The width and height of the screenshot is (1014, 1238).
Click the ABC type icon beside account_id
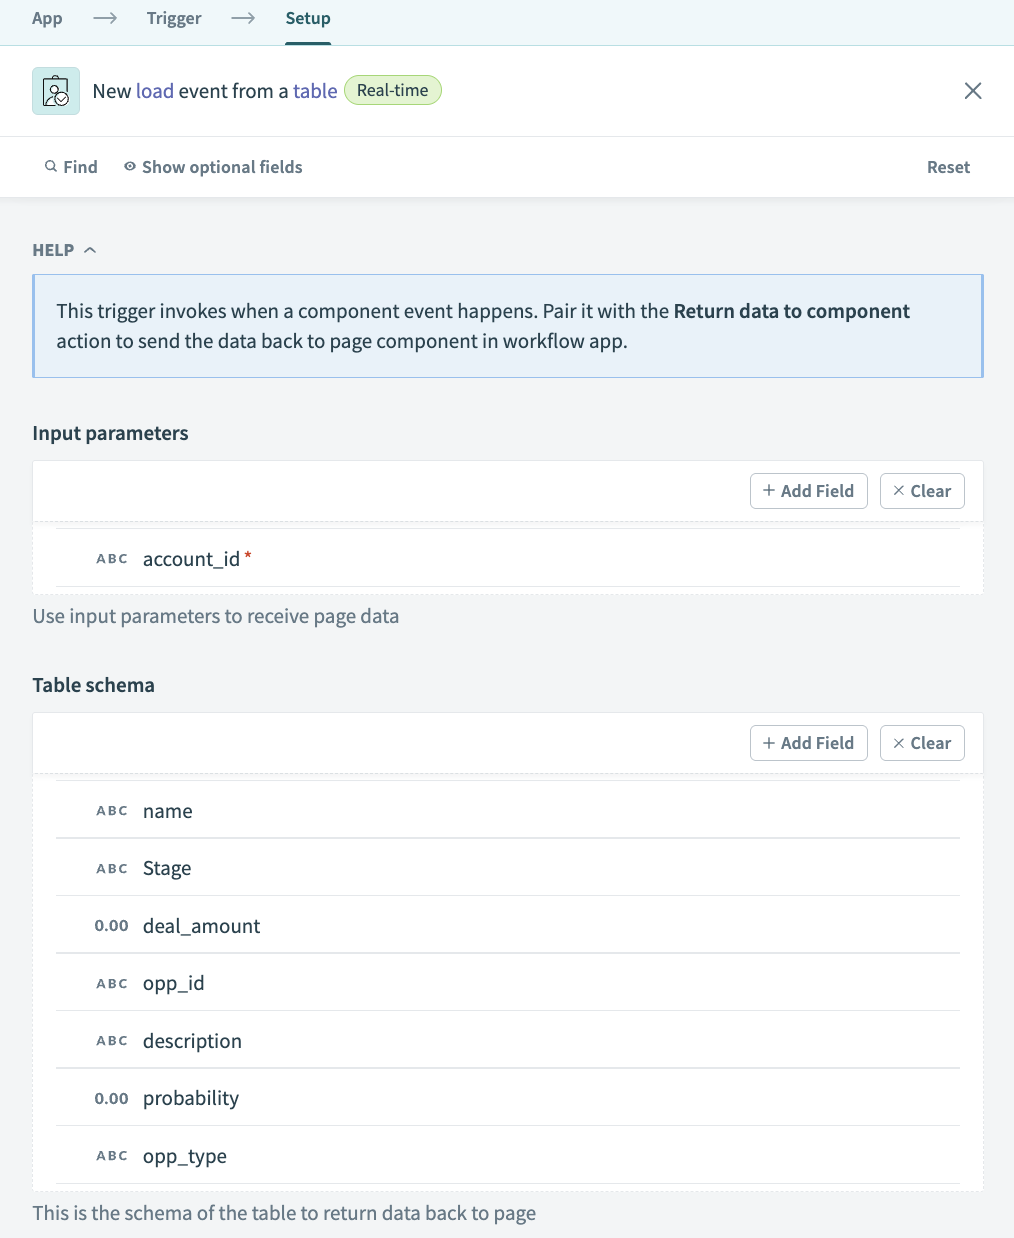(x=112, y=559)
